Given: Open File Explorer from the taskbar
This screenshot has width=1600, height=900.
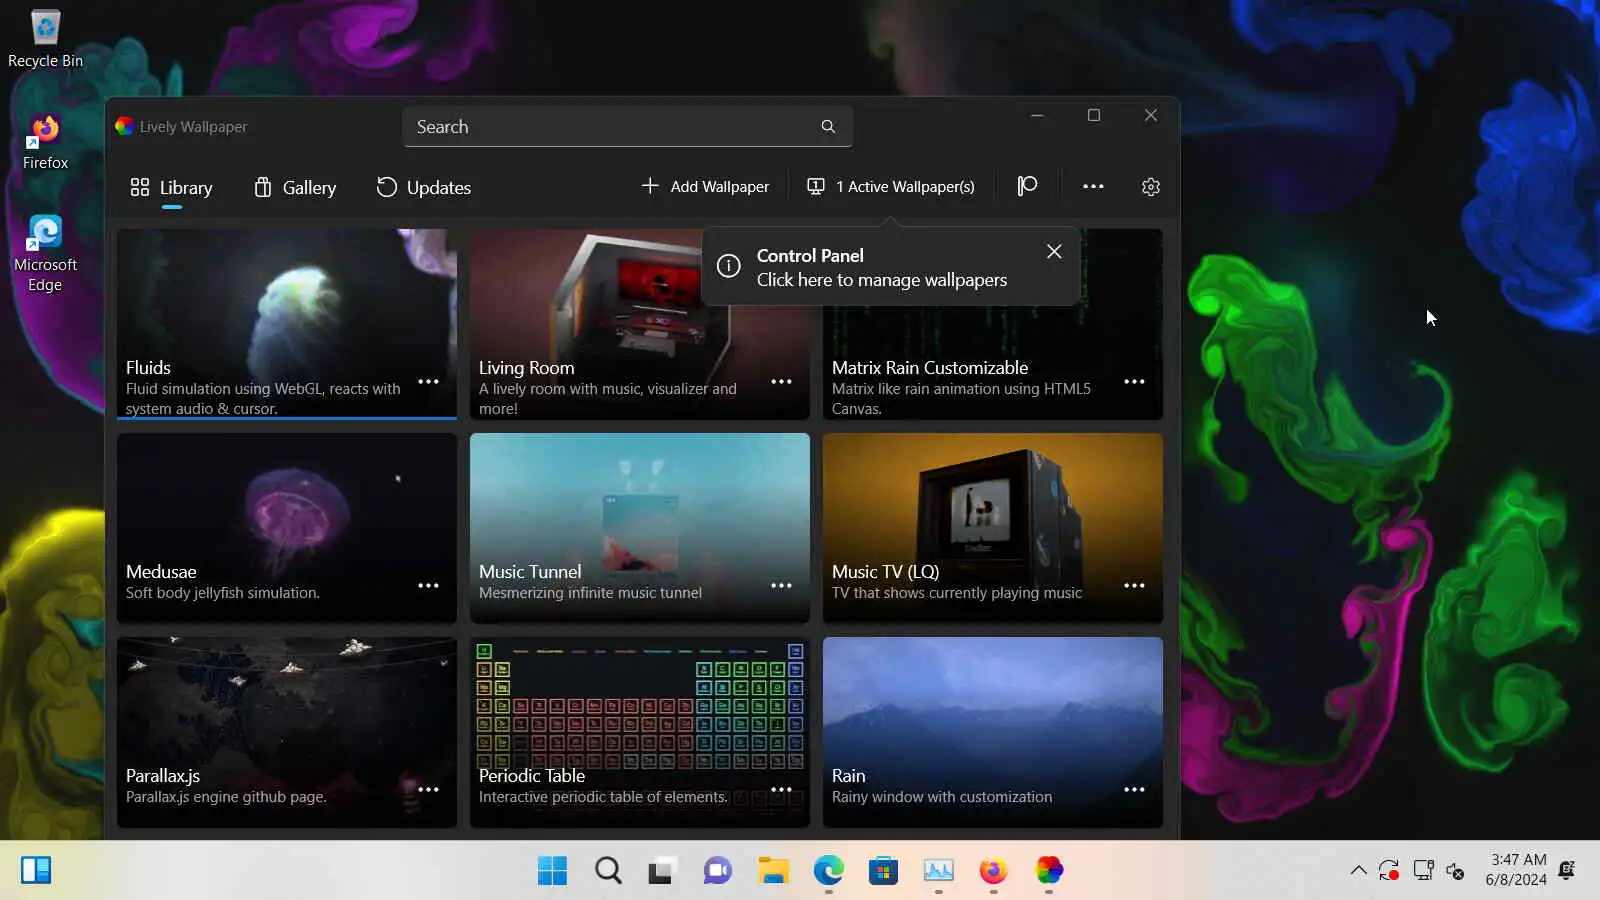Looking at the screenshot, I should pyautogui.click(x=773, y=870).
